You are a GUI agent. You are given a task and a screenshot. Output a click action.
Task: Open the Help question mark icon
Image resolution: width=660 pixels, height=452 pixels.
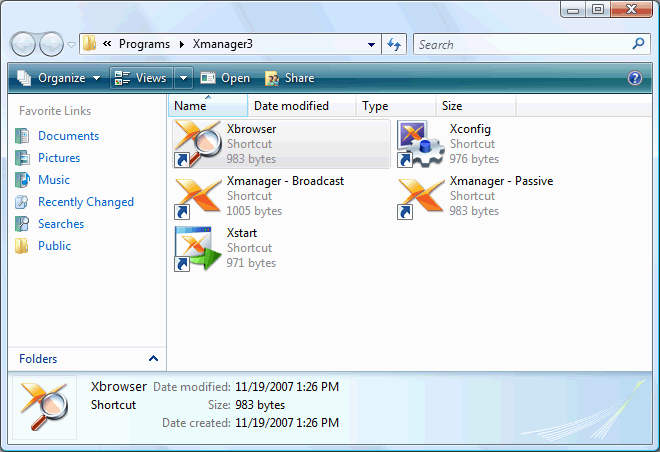click(x=635, y=78)
